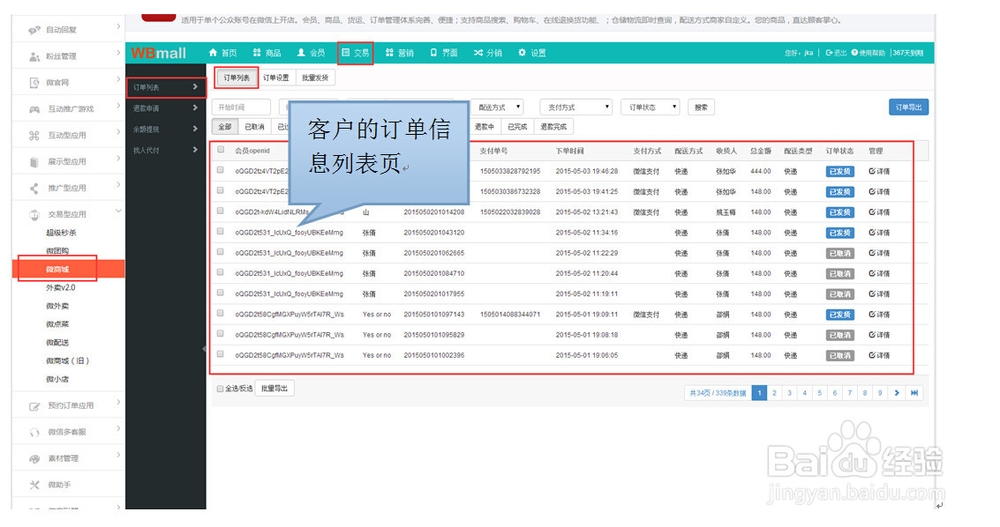Click the 搜索 search button
The width and height of the screenshot is (1000, 527).
(x=702, y=107)
